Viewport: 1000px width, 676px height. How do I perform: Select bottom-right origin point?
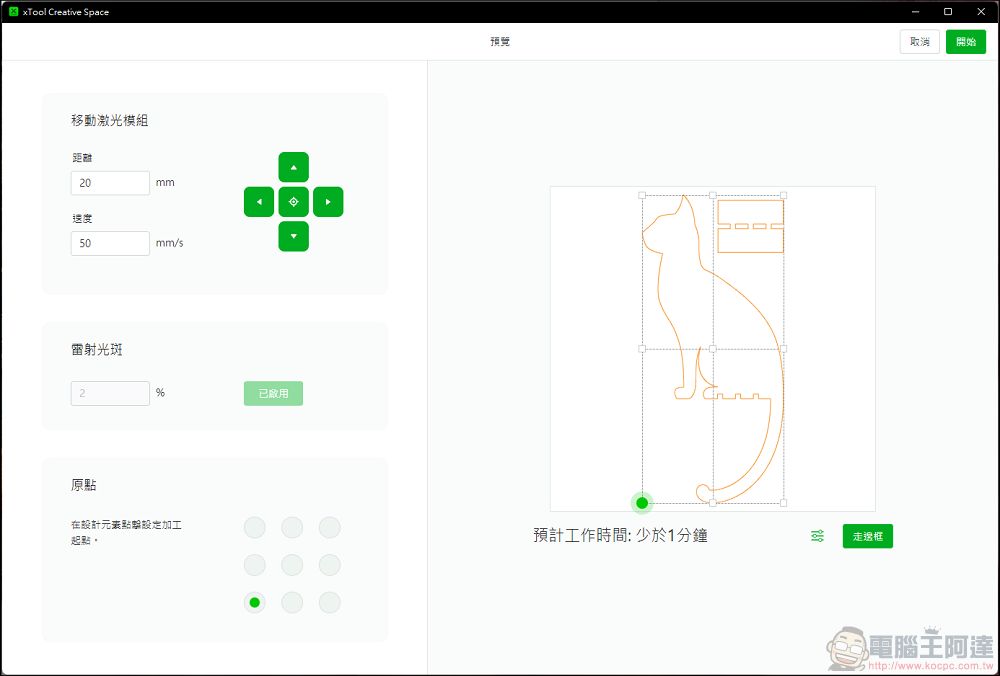pos(329,602)
